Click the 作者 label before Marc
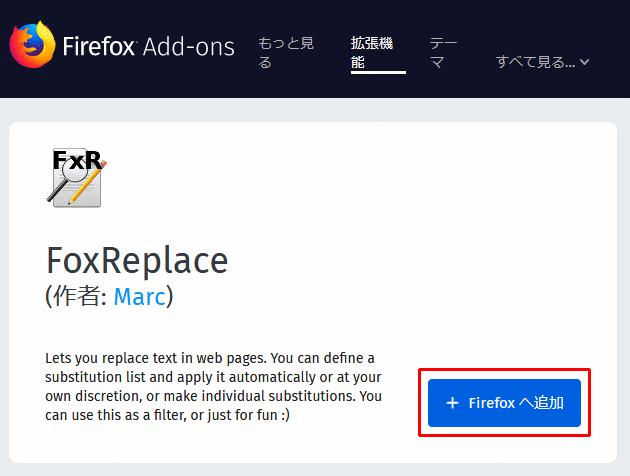 tap(80, 296)
